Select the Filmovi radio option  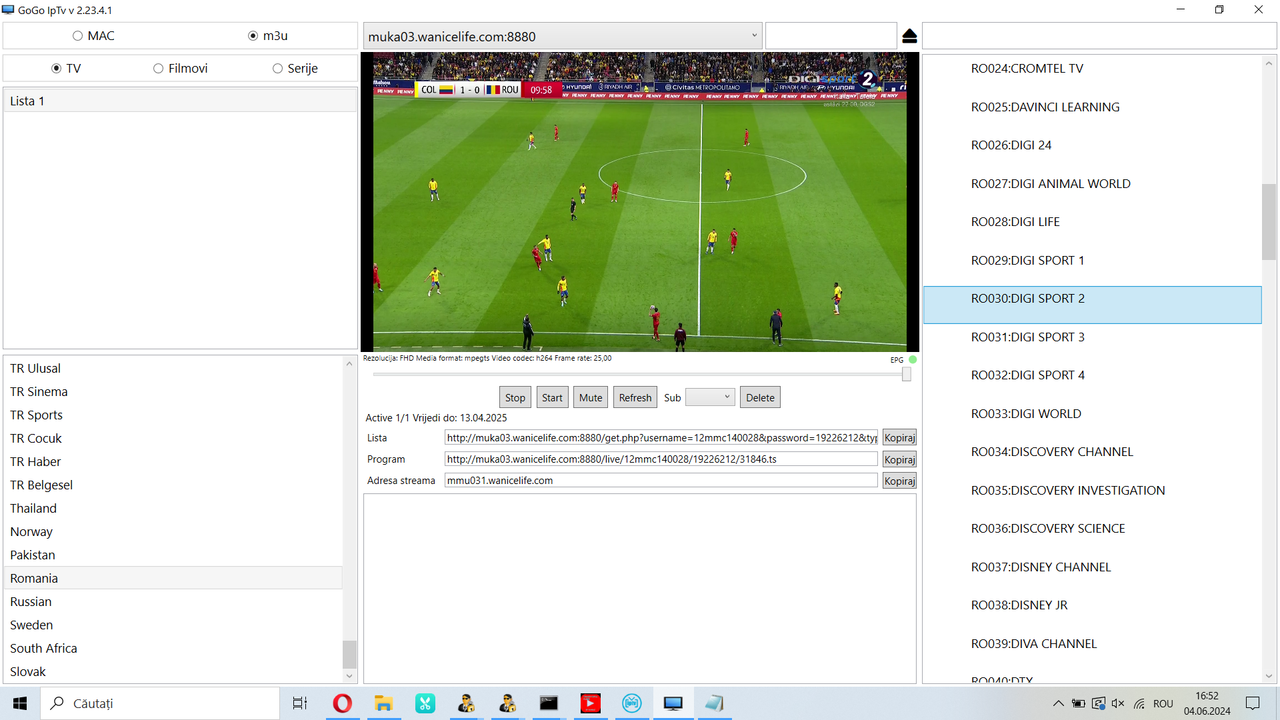point(158,69)
